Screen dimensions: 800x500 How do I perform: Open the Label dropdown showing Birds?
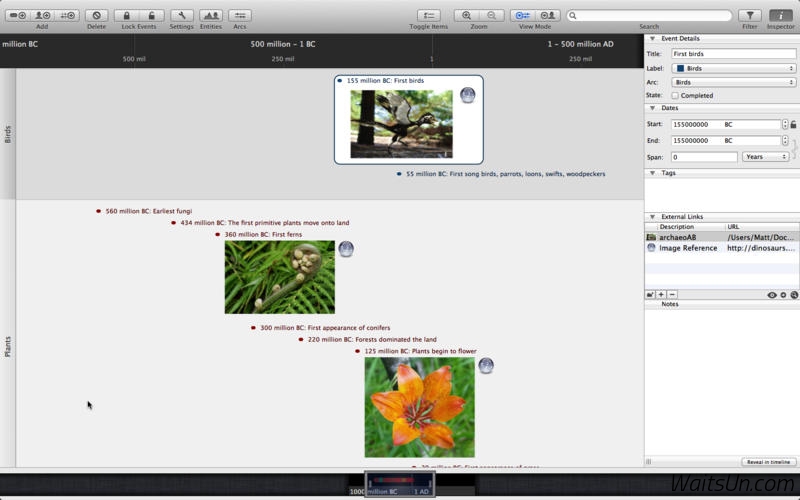click(x=733, y=68)
